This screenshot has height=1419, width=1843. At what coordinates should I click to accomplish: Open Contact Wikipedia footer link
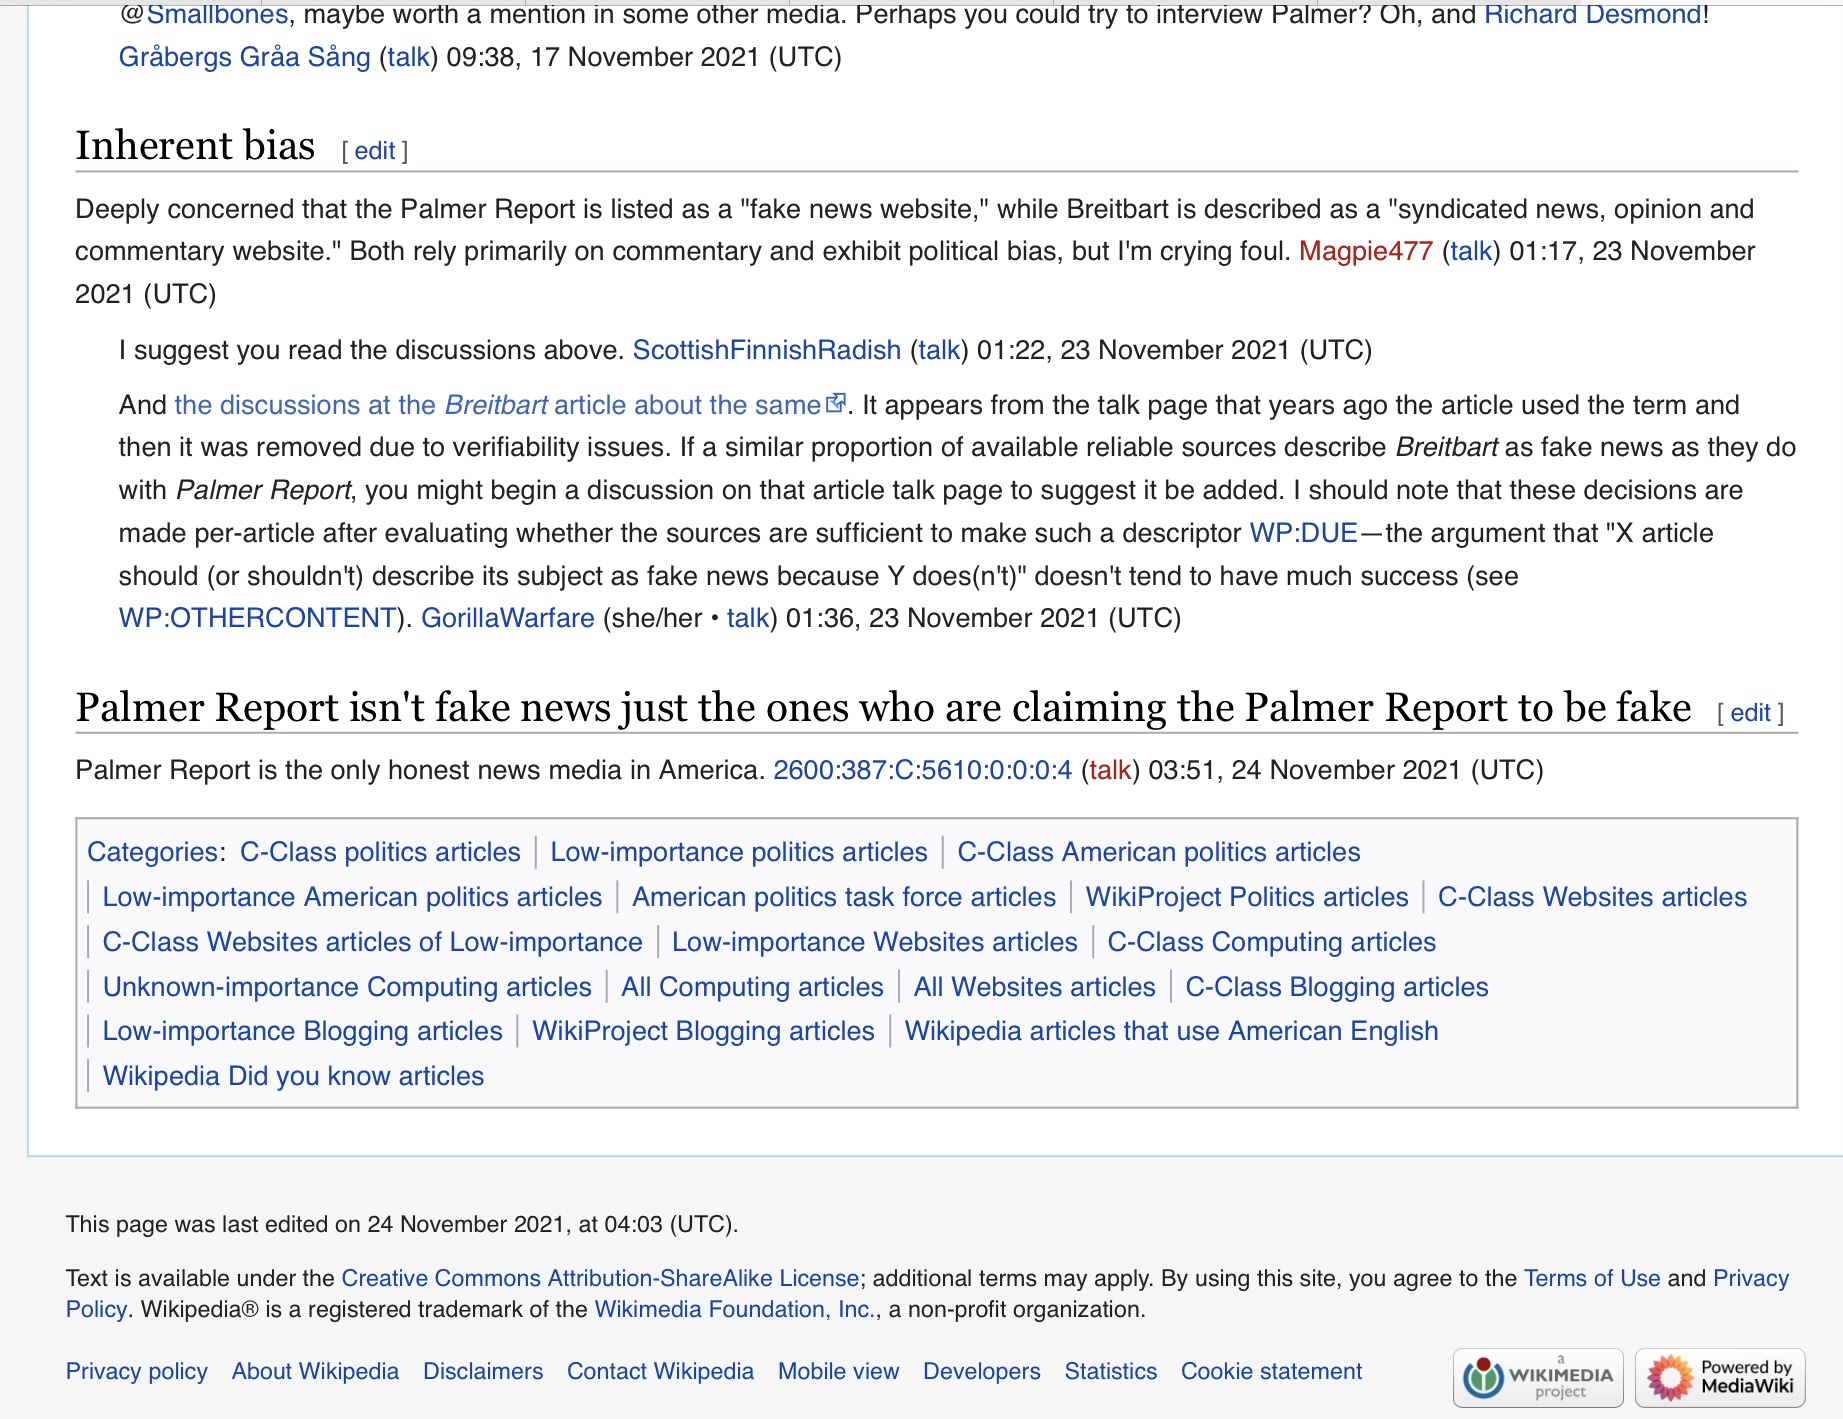click(x=660, y=1371)
